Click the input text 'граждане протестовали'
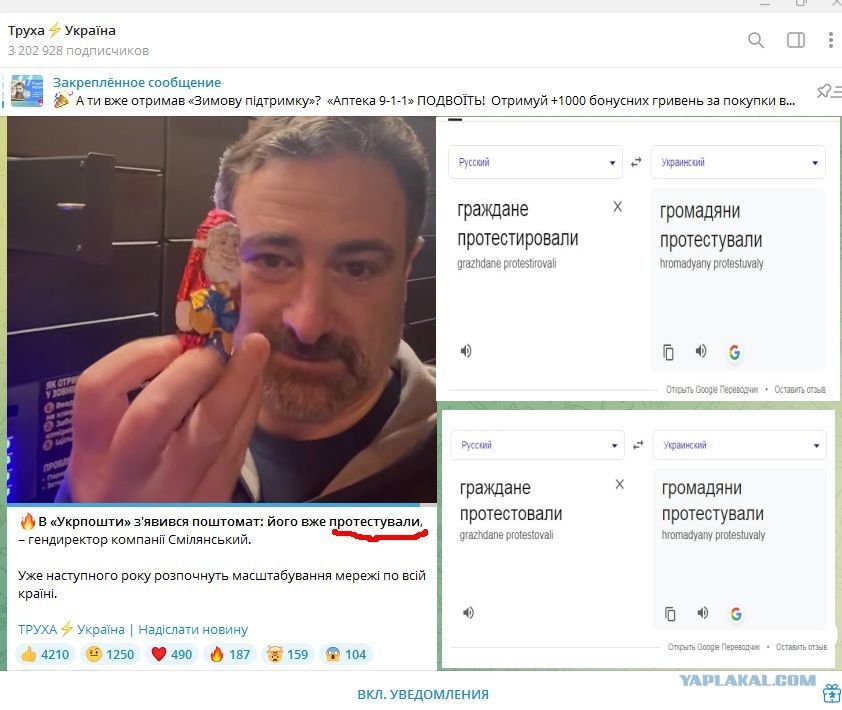The image size is (842, 710). point(511,501)
